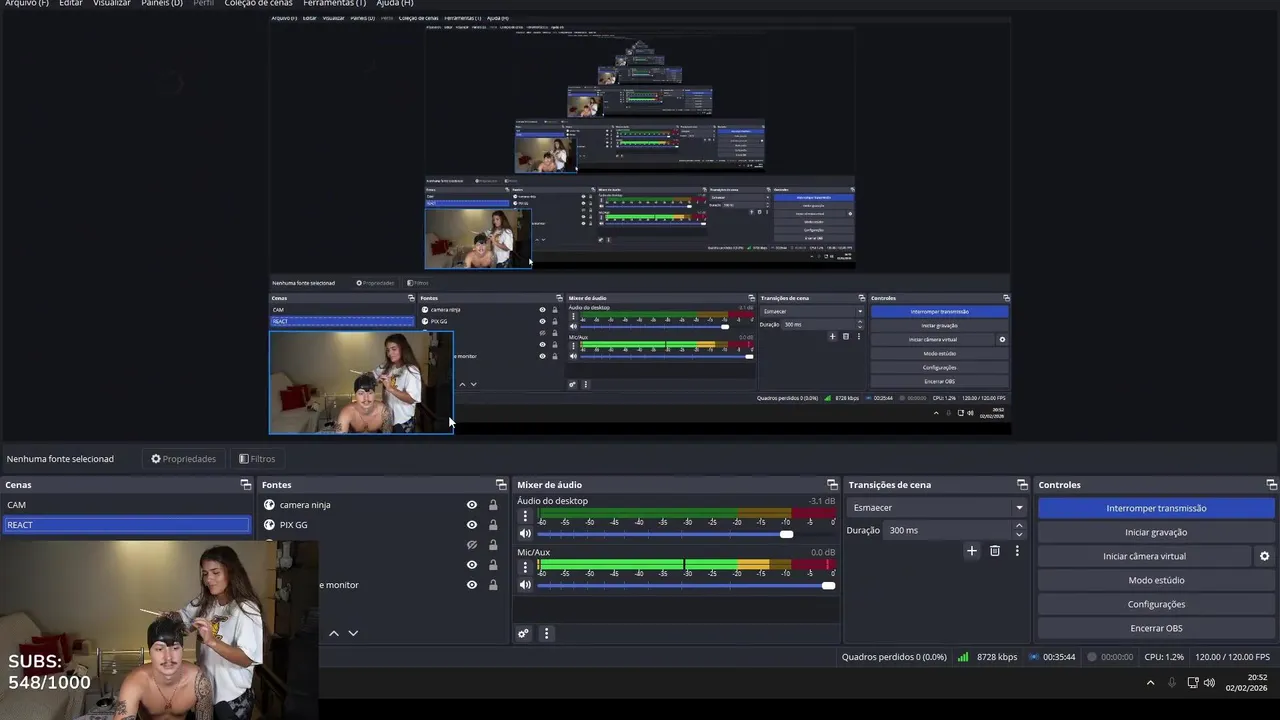1280x720 pixels.
Task: Undock the Mixer de áudio panel float icon
Action: point(832,485)
